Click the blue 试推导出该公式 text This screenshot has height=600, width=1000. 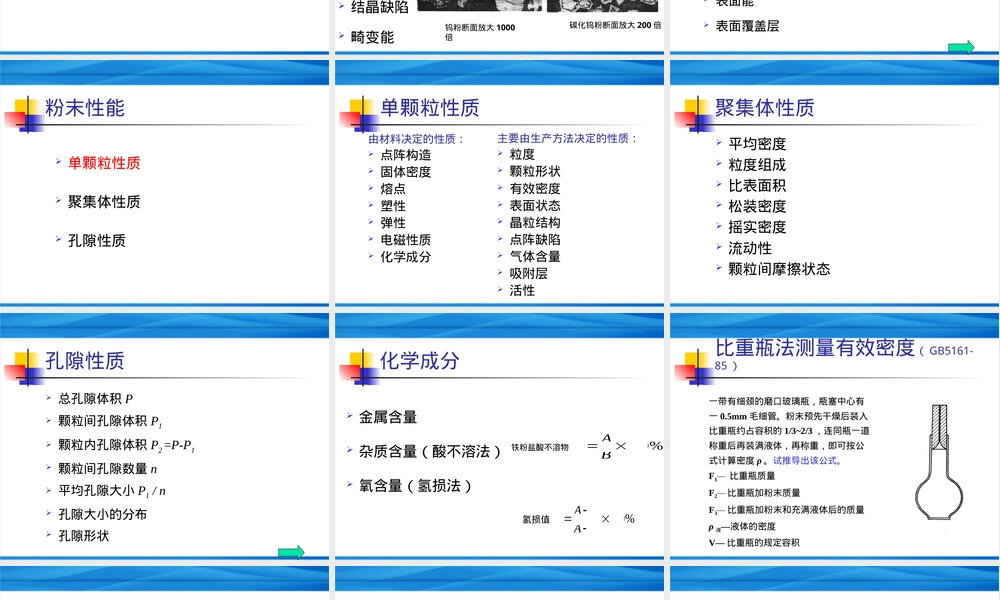pos(808,460)
